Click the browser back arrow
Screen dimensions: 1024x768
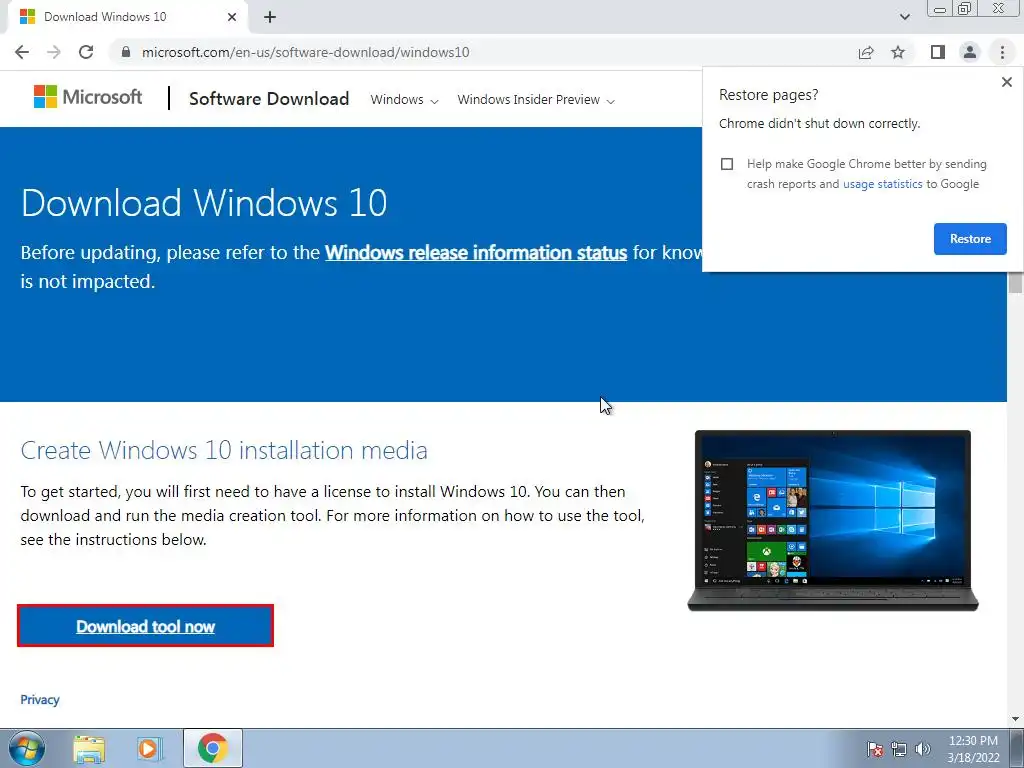22,52
